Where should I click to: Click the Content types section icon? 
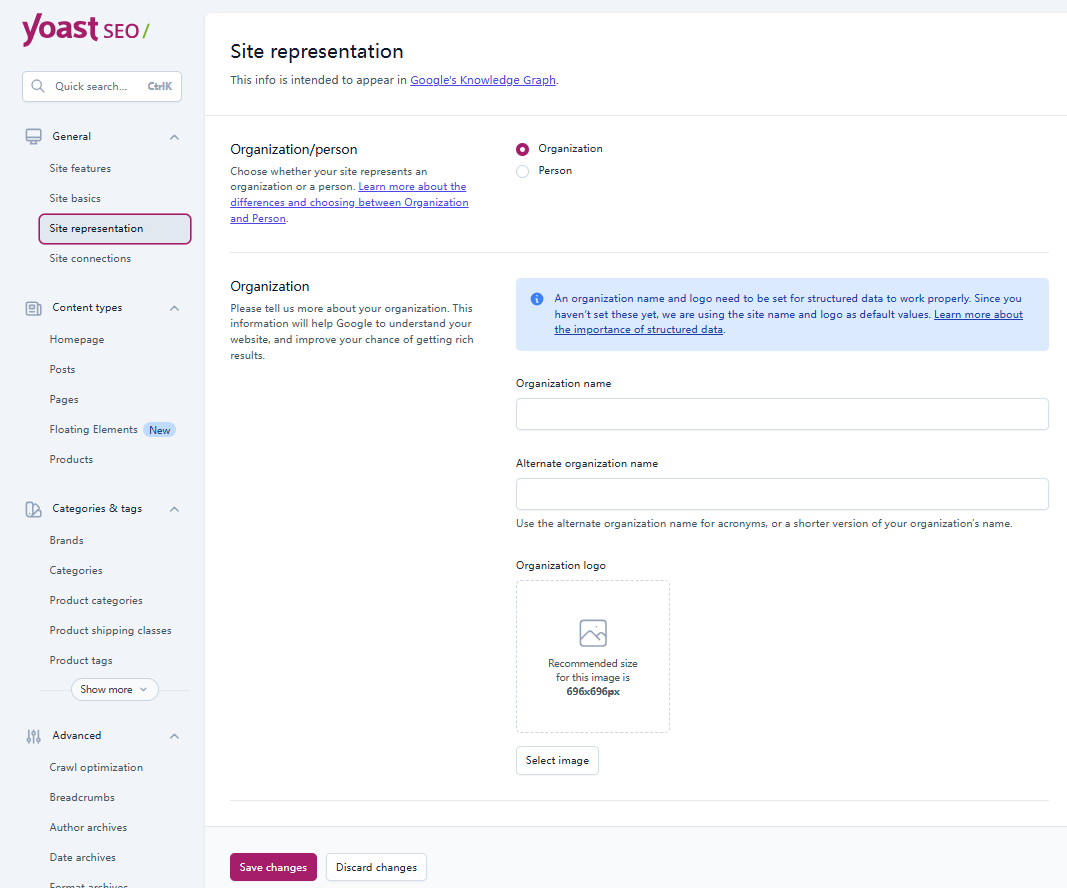tap(33, 307)
